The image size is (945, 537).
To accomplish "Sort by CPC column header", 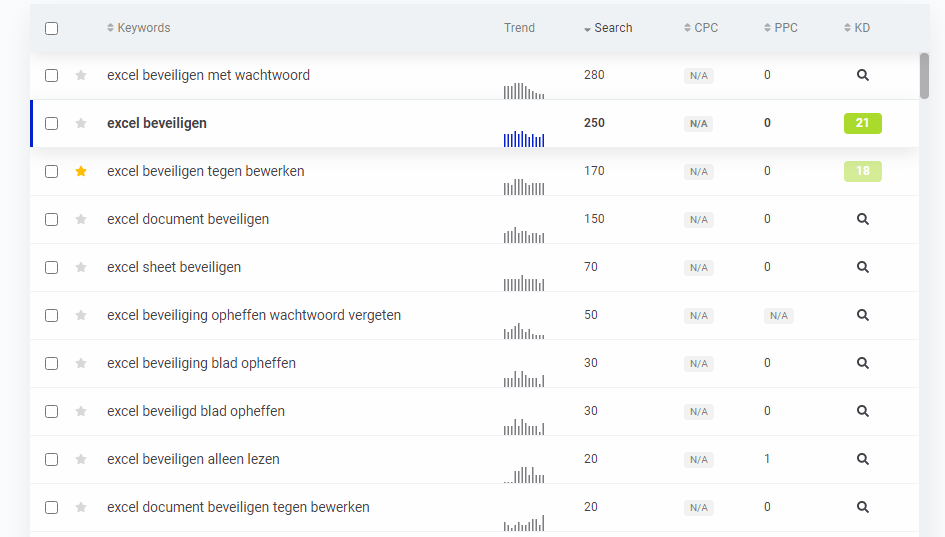I will pos(705,28).
